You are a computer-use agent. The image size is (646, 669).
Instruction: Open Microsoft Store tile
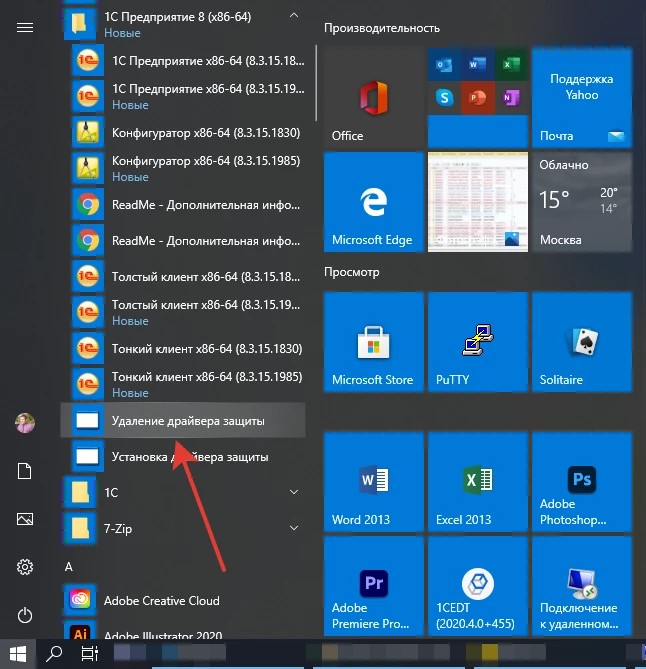coord(373,343)
